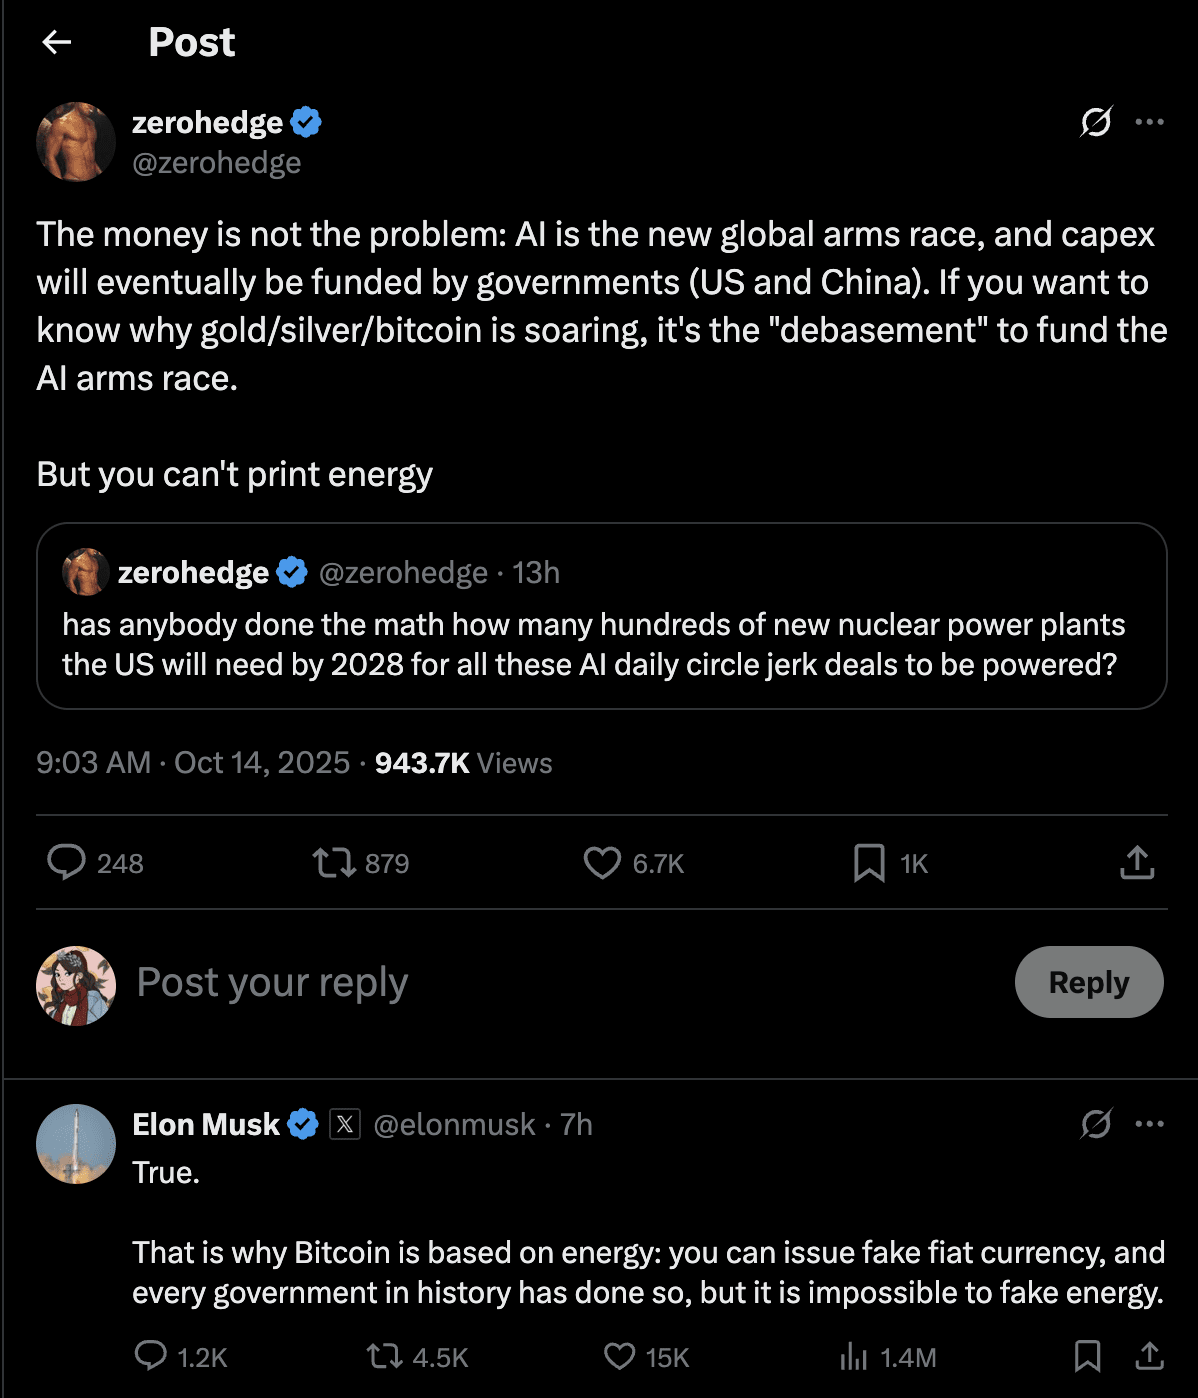Click the Reply button
Viewport: 1198px width, 1398px height.
1088,982
